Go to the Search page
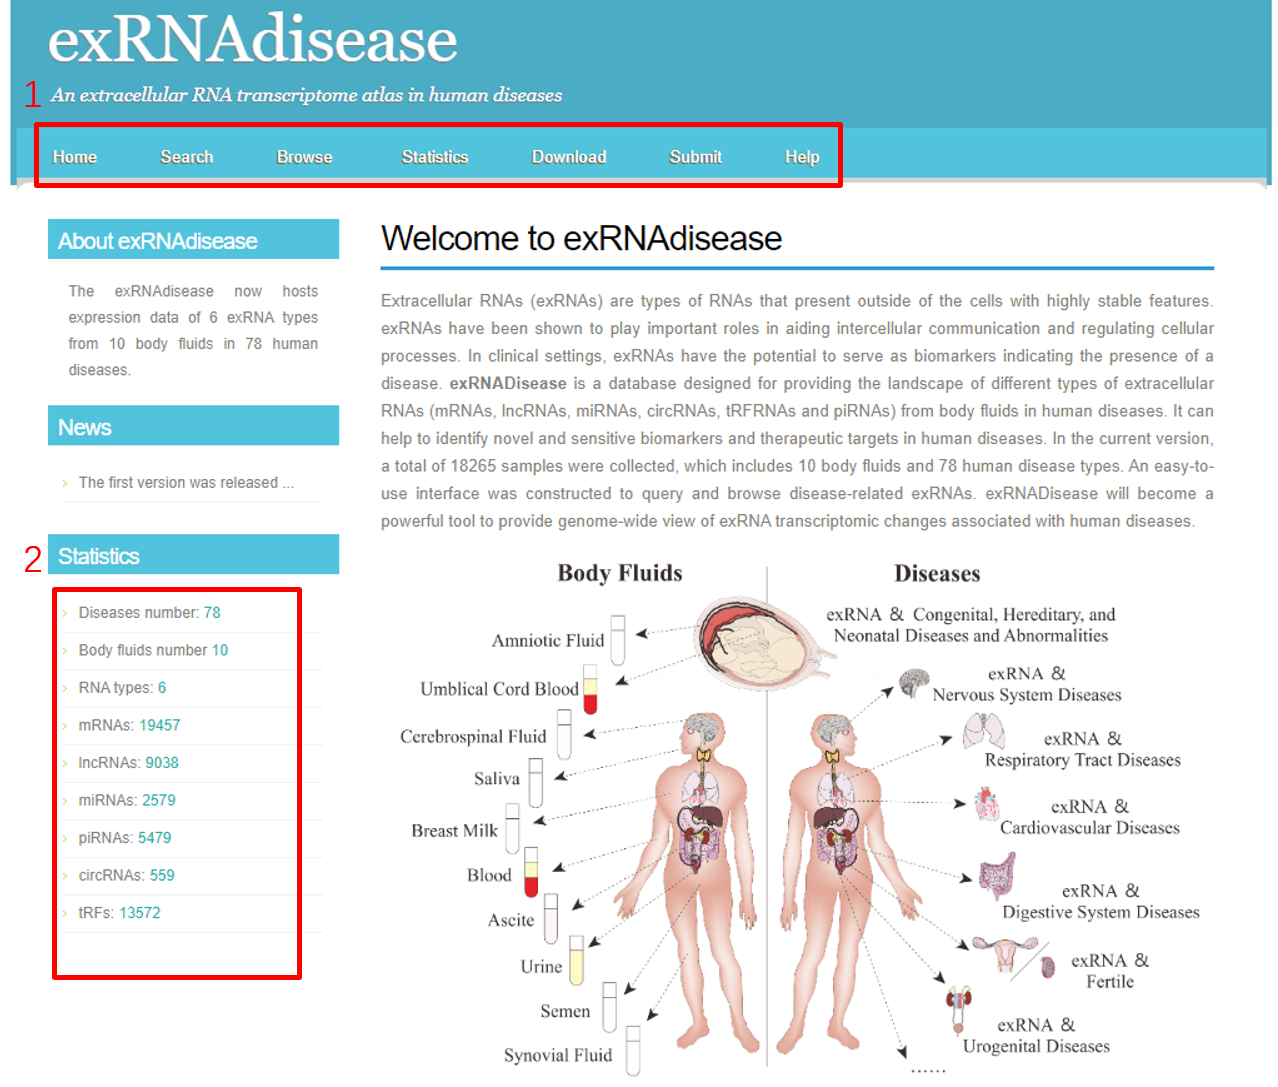1278x1087 pixels. pos(187,157)
